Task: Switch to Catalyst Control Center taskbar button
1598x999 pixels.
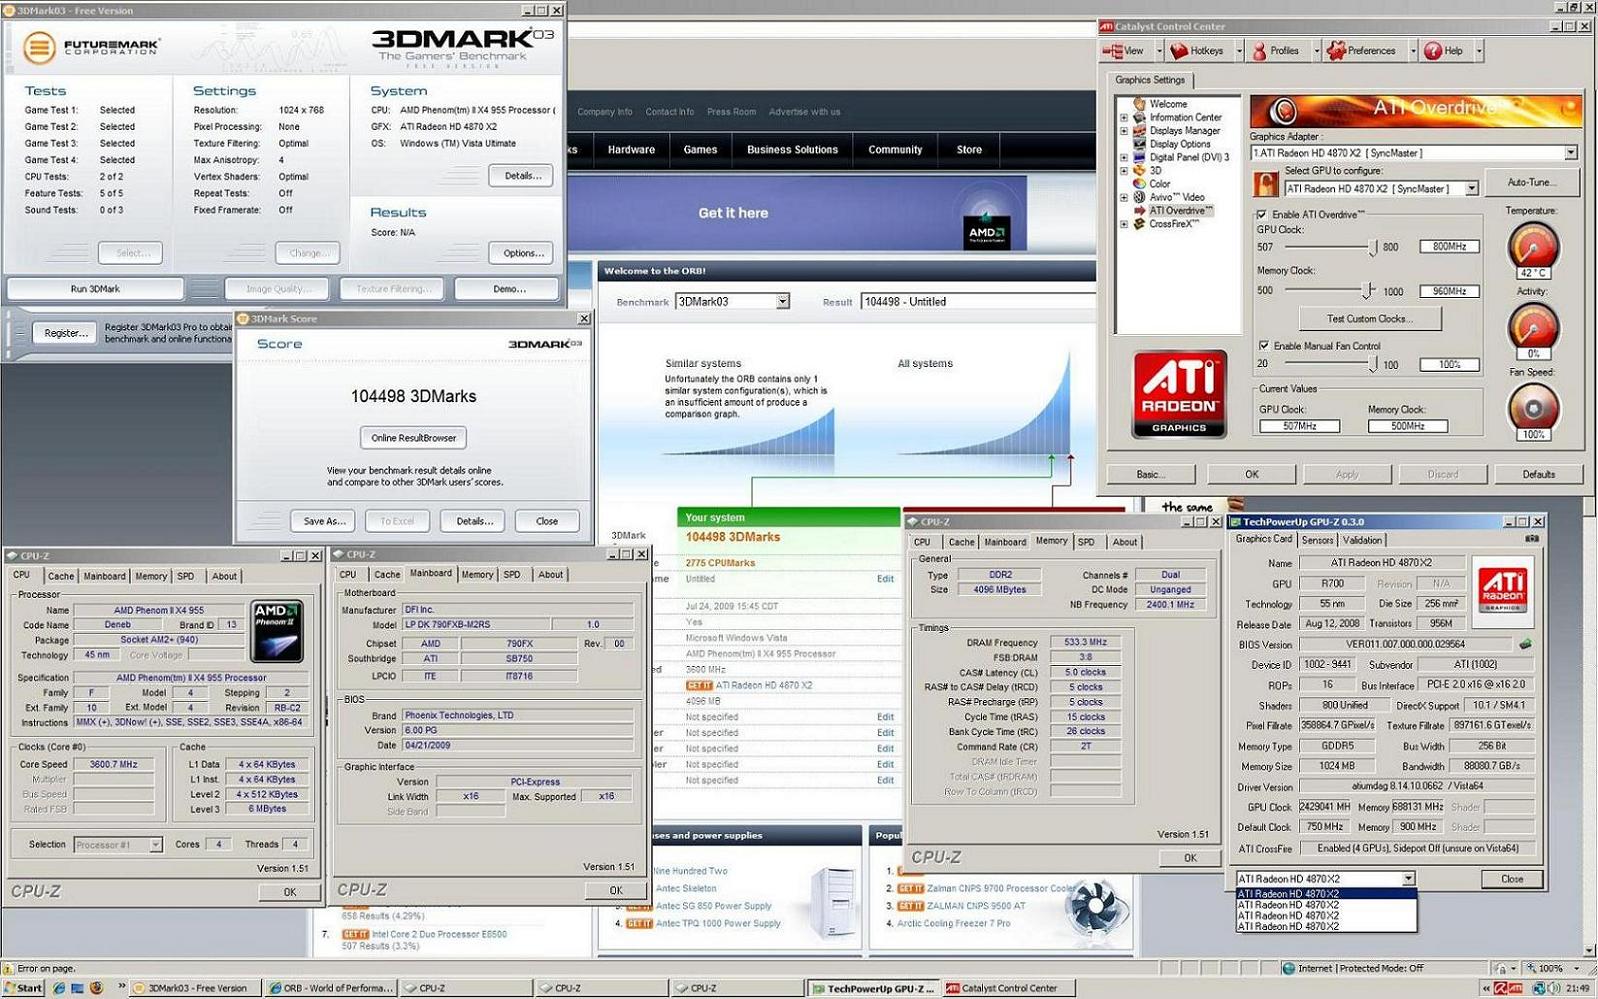Action: (1009, 988)
